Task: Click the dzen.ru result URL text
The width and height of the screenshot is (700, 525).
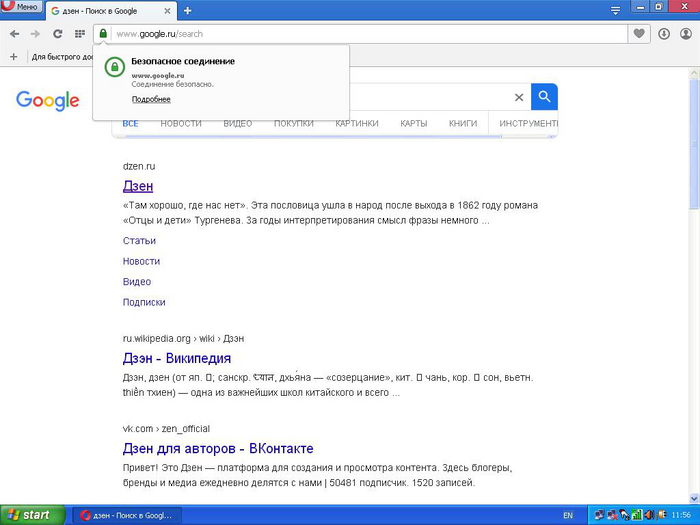Action: [139, 167]
